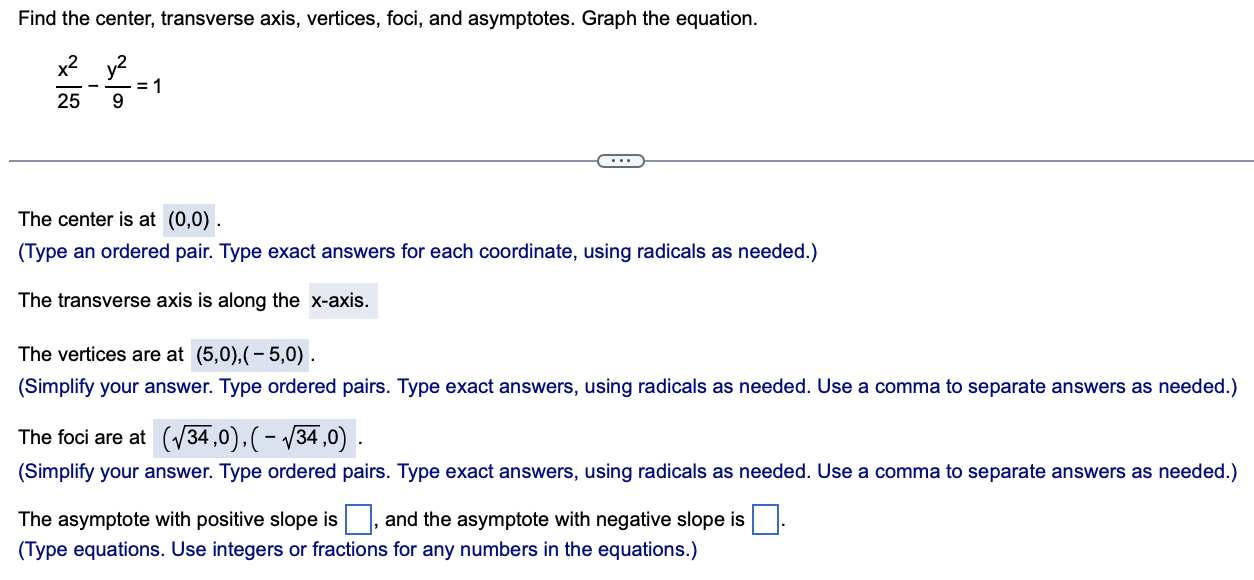Image resolution: width=1254 pixels, height=580 pixels.
Task: Click the positive slope asymptote answer box
Action: 356,518
